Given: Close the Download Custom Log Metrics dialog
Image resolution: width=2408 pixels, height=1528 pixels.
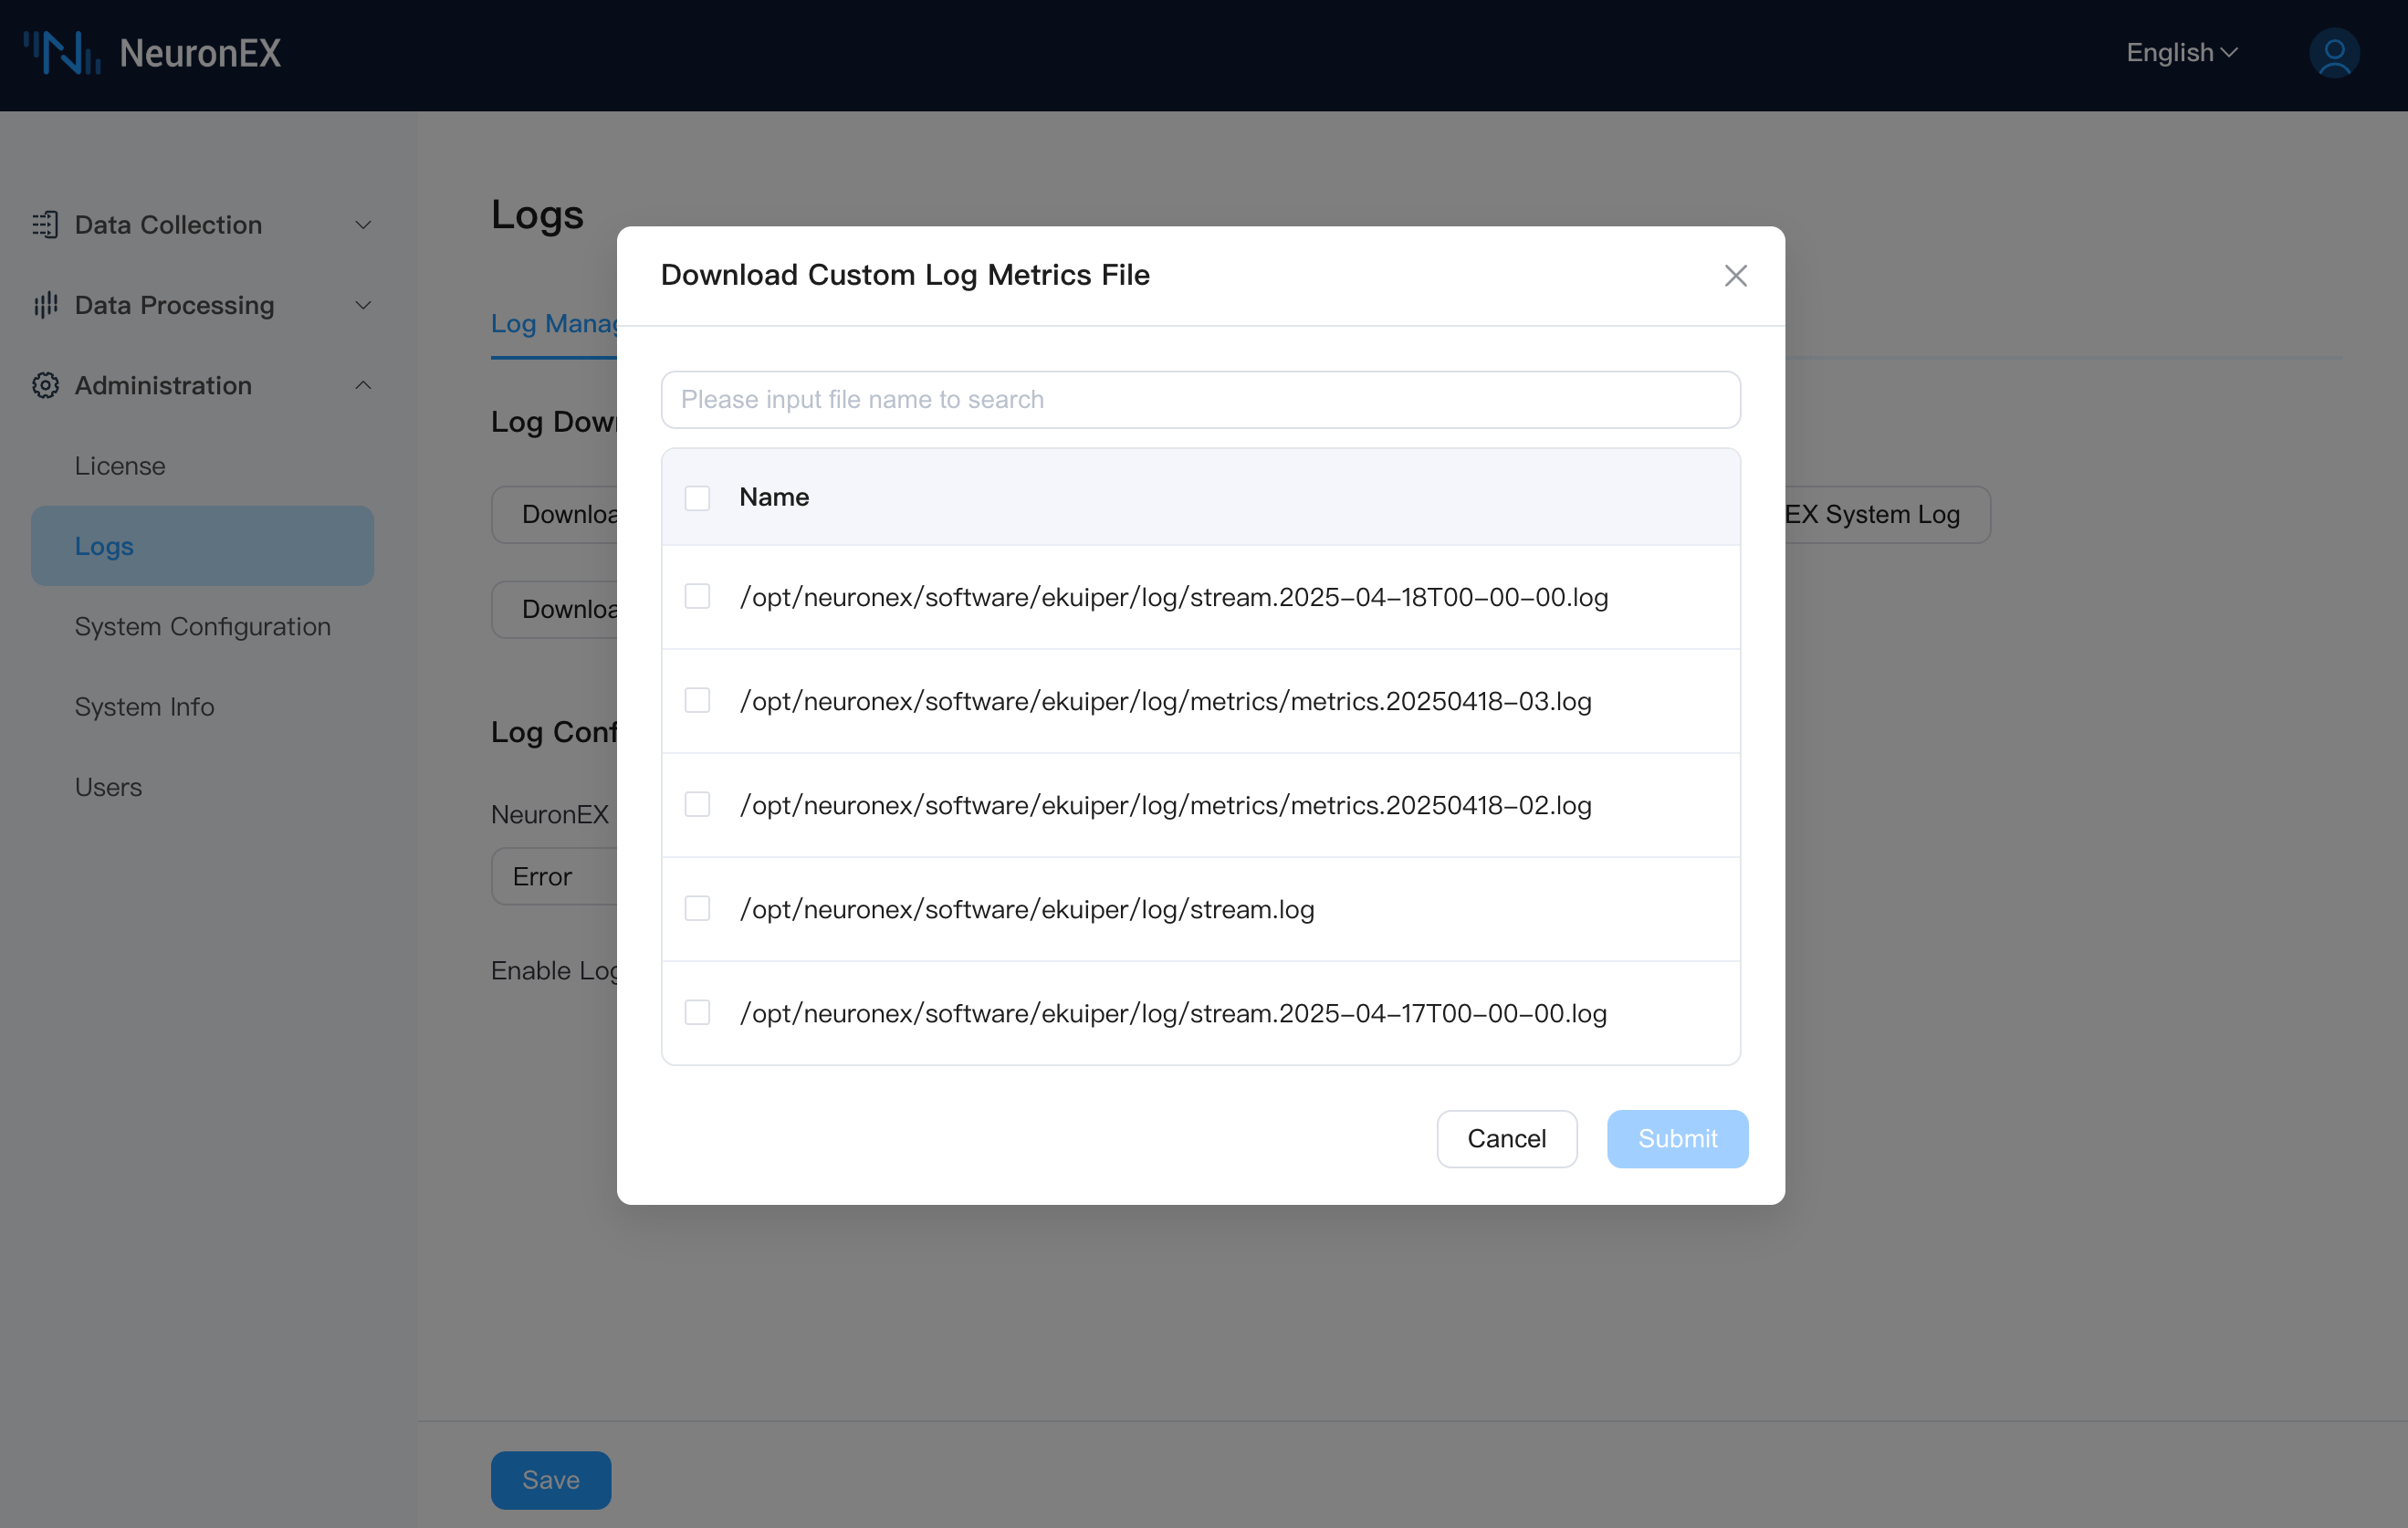Looking at the screenshot, I should [x=1735, y=276].
